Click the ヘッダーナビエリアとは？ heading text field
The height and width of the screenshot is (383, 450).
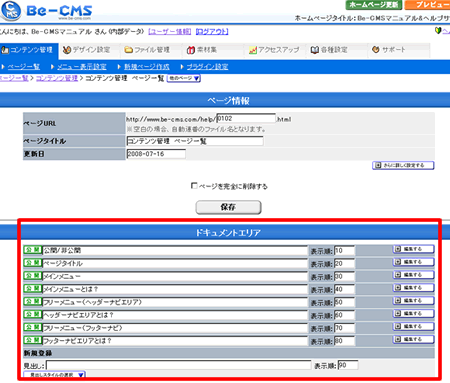[175, 315]
